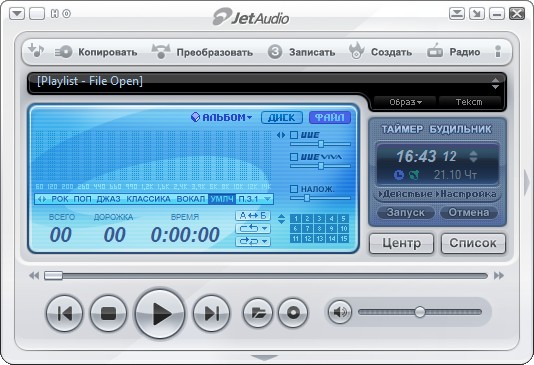Image resolution: width=534 pixels, height=365 pixels.
Task: Click the playback seek bar handle
Action: click(x=53, y=275)
